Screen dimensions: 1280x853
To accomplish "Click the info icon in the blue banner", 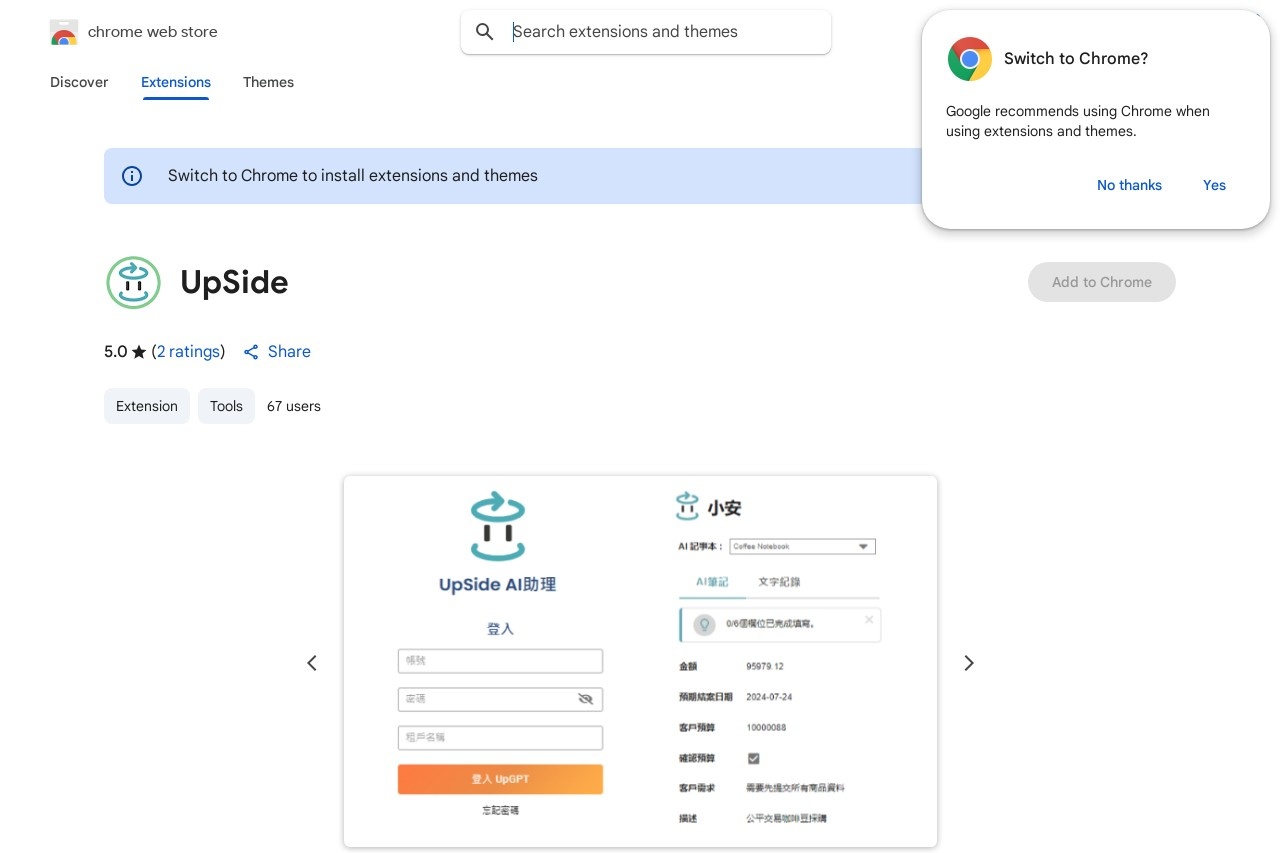I will coord(132,176).
